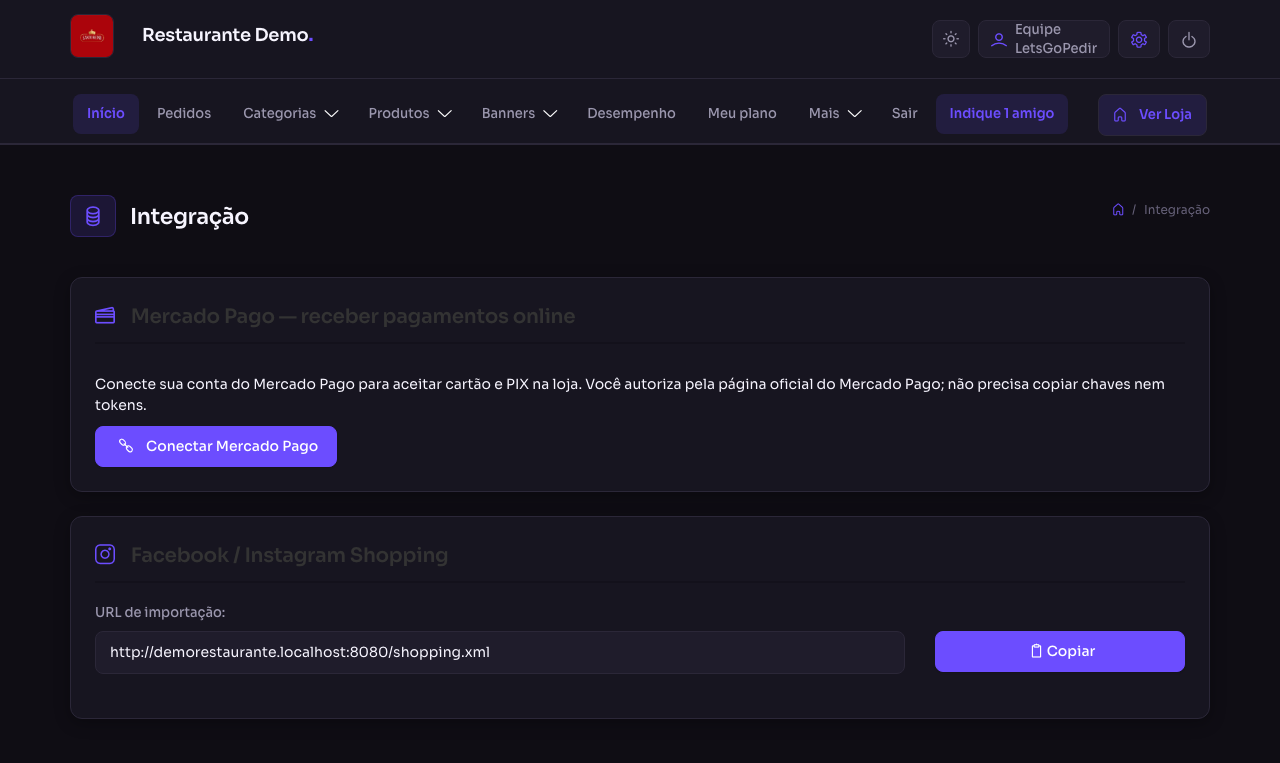Viewport: 1280px width, 763px height.
Task: Click the breadcrumb home icon
Action: pyautogui.click(x=1118, y=209)
